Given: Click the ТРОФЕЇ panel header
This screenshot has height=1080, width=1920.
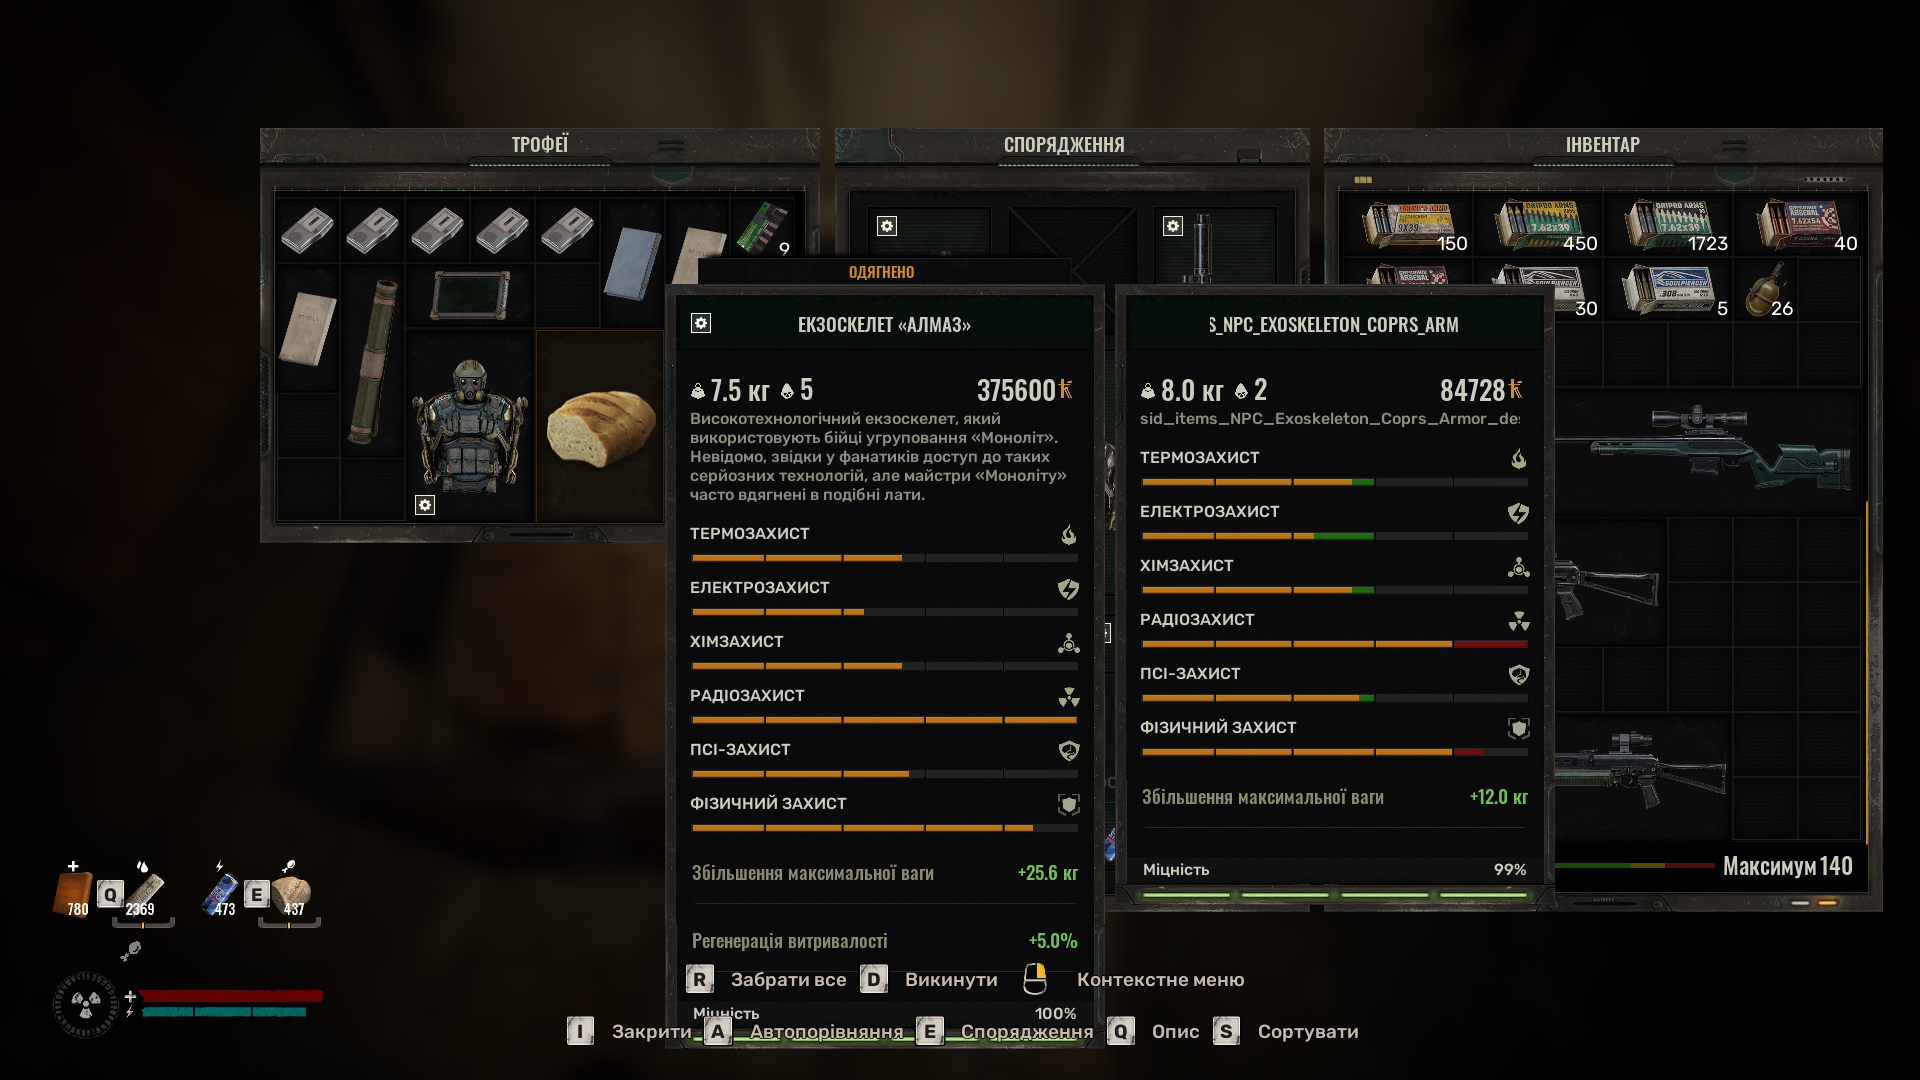Looking at the screenshot, I should coord(540,145).
